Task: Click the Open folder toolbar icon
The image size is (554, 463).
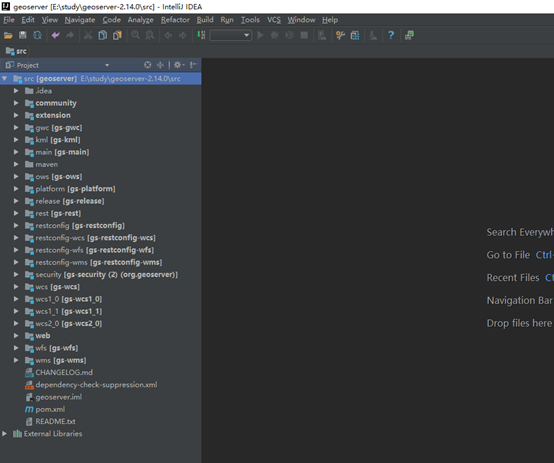Action: point(8,35)
